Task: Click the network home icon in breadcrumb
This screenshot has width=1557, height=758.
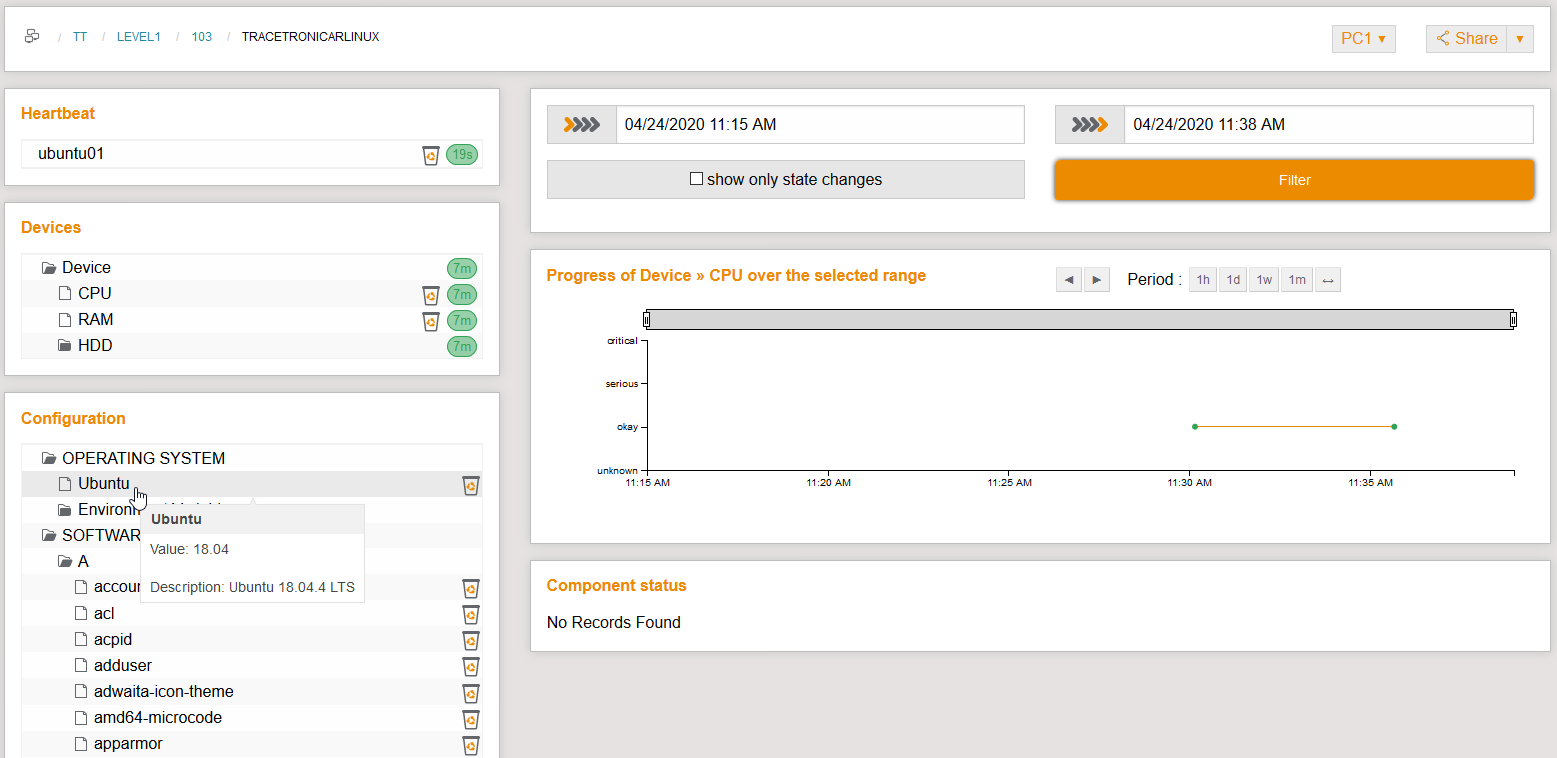Action: 32,37
